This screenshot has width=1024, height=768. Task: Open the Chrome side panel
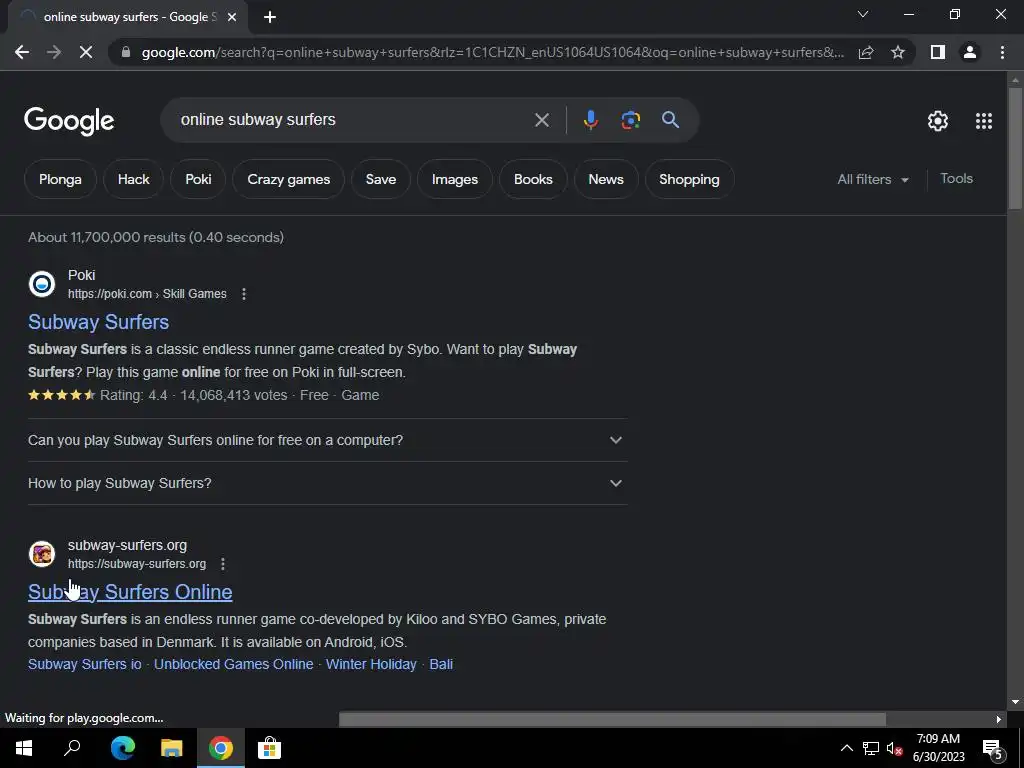pos(938,52)
